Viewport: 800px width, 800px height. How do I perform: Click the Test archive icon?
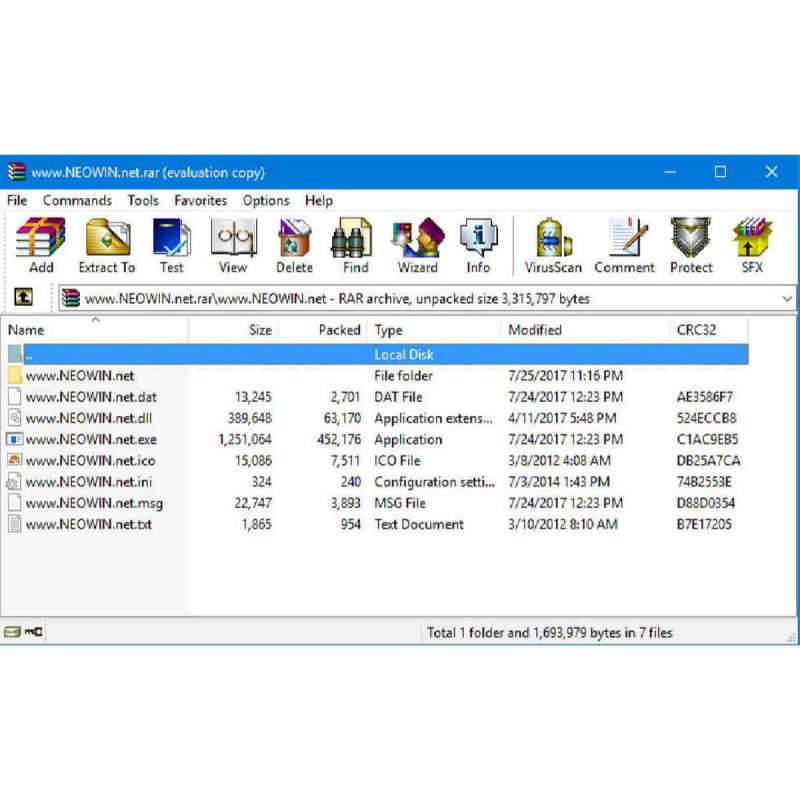(172, 240)
